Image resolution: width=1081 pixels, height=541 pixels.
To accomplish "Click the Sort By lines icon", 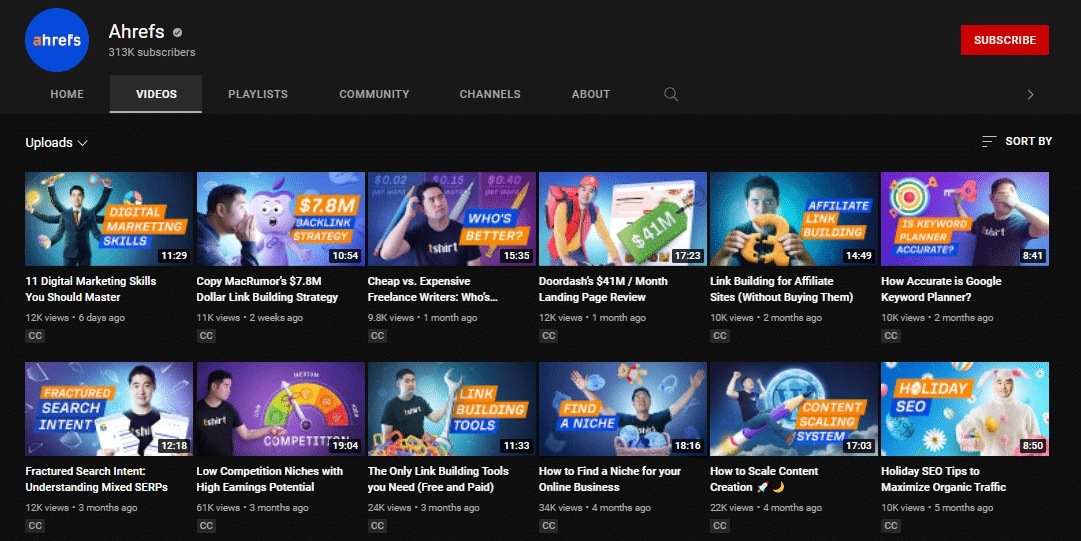I will (x=989, y=141).
